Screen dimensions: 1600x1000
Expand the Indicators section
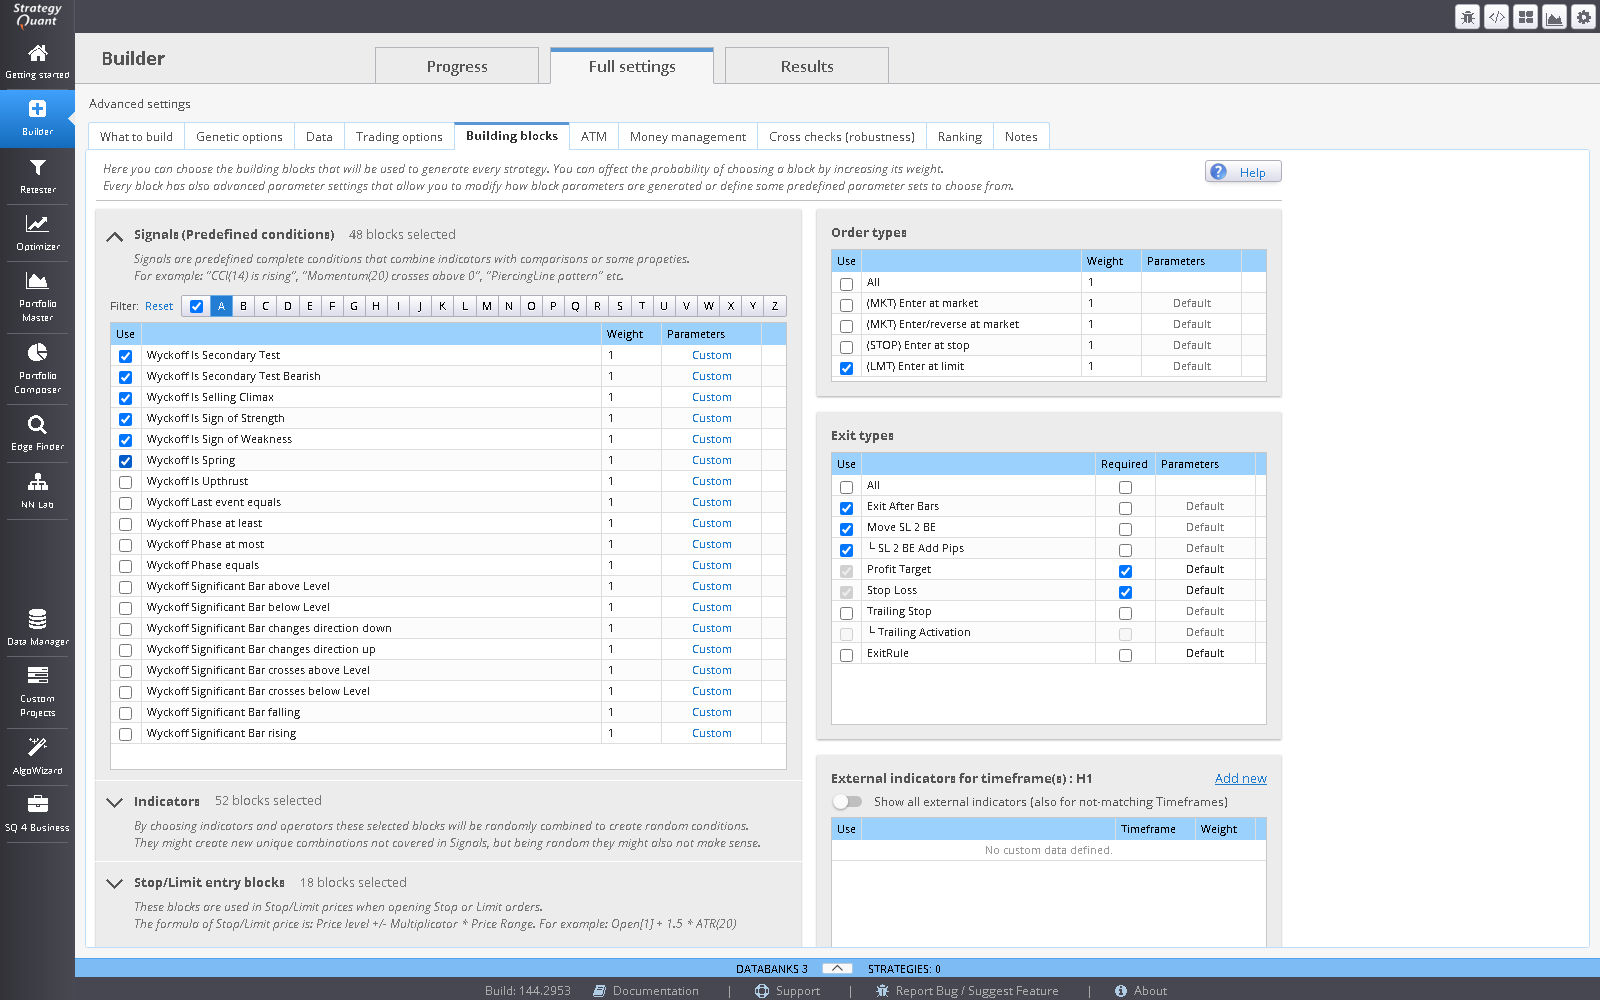pos(115,802)
